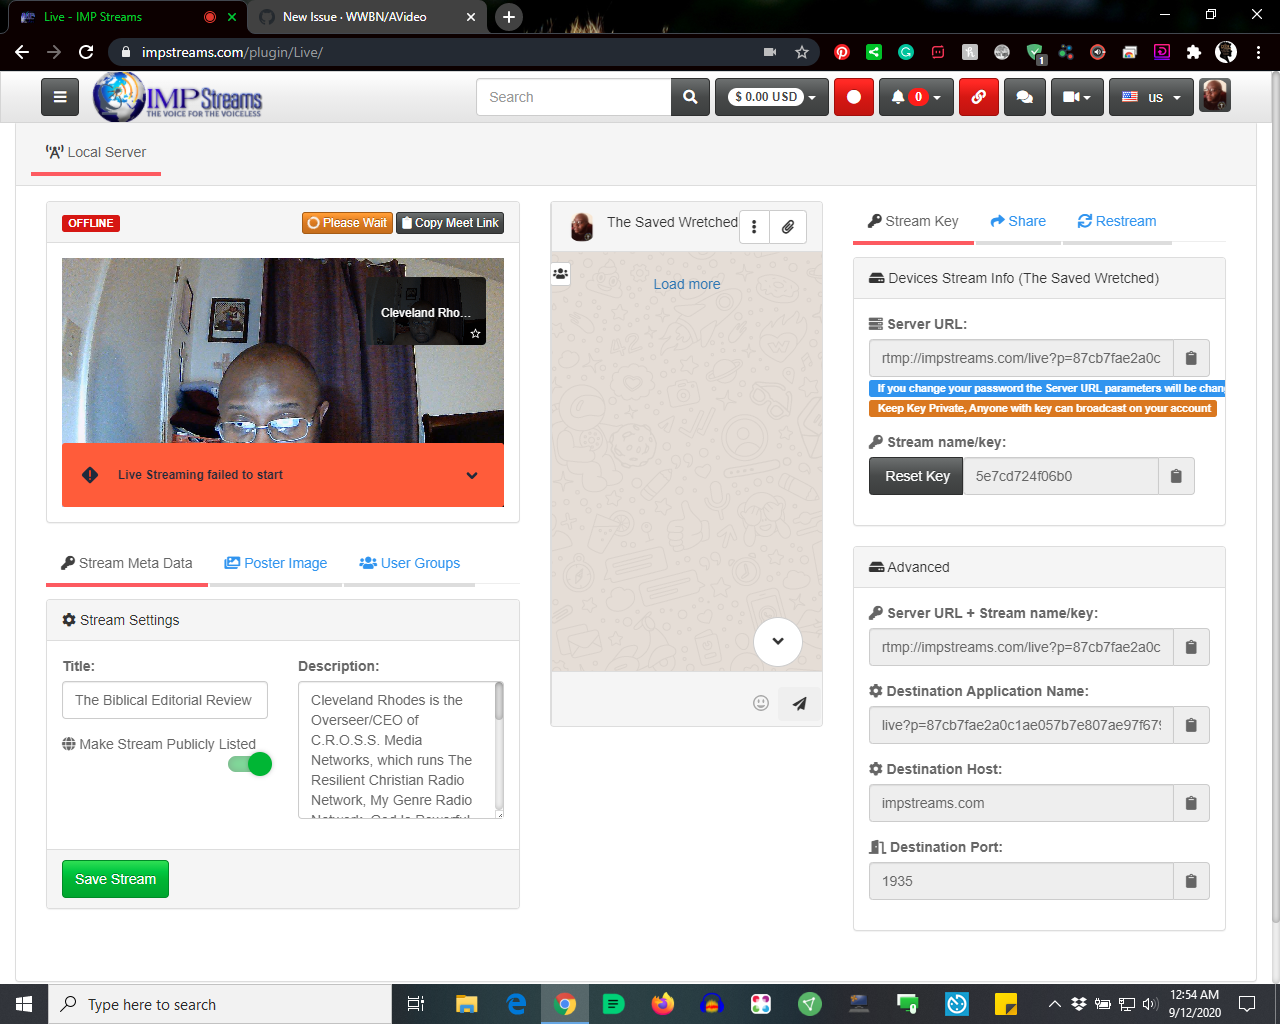
Task: Toggle Make Stream Publicly Listed
Action: tap(249, 763)
